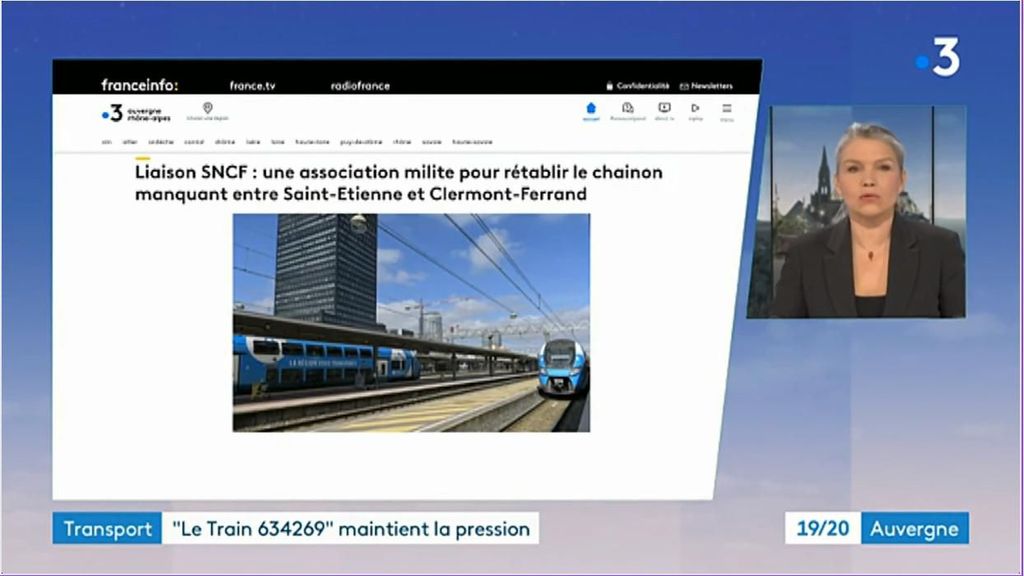Image resolution: width=1024 pixels, height=576 pixels.
Task: Select the ardèche department tab
Action: point(161,142)
